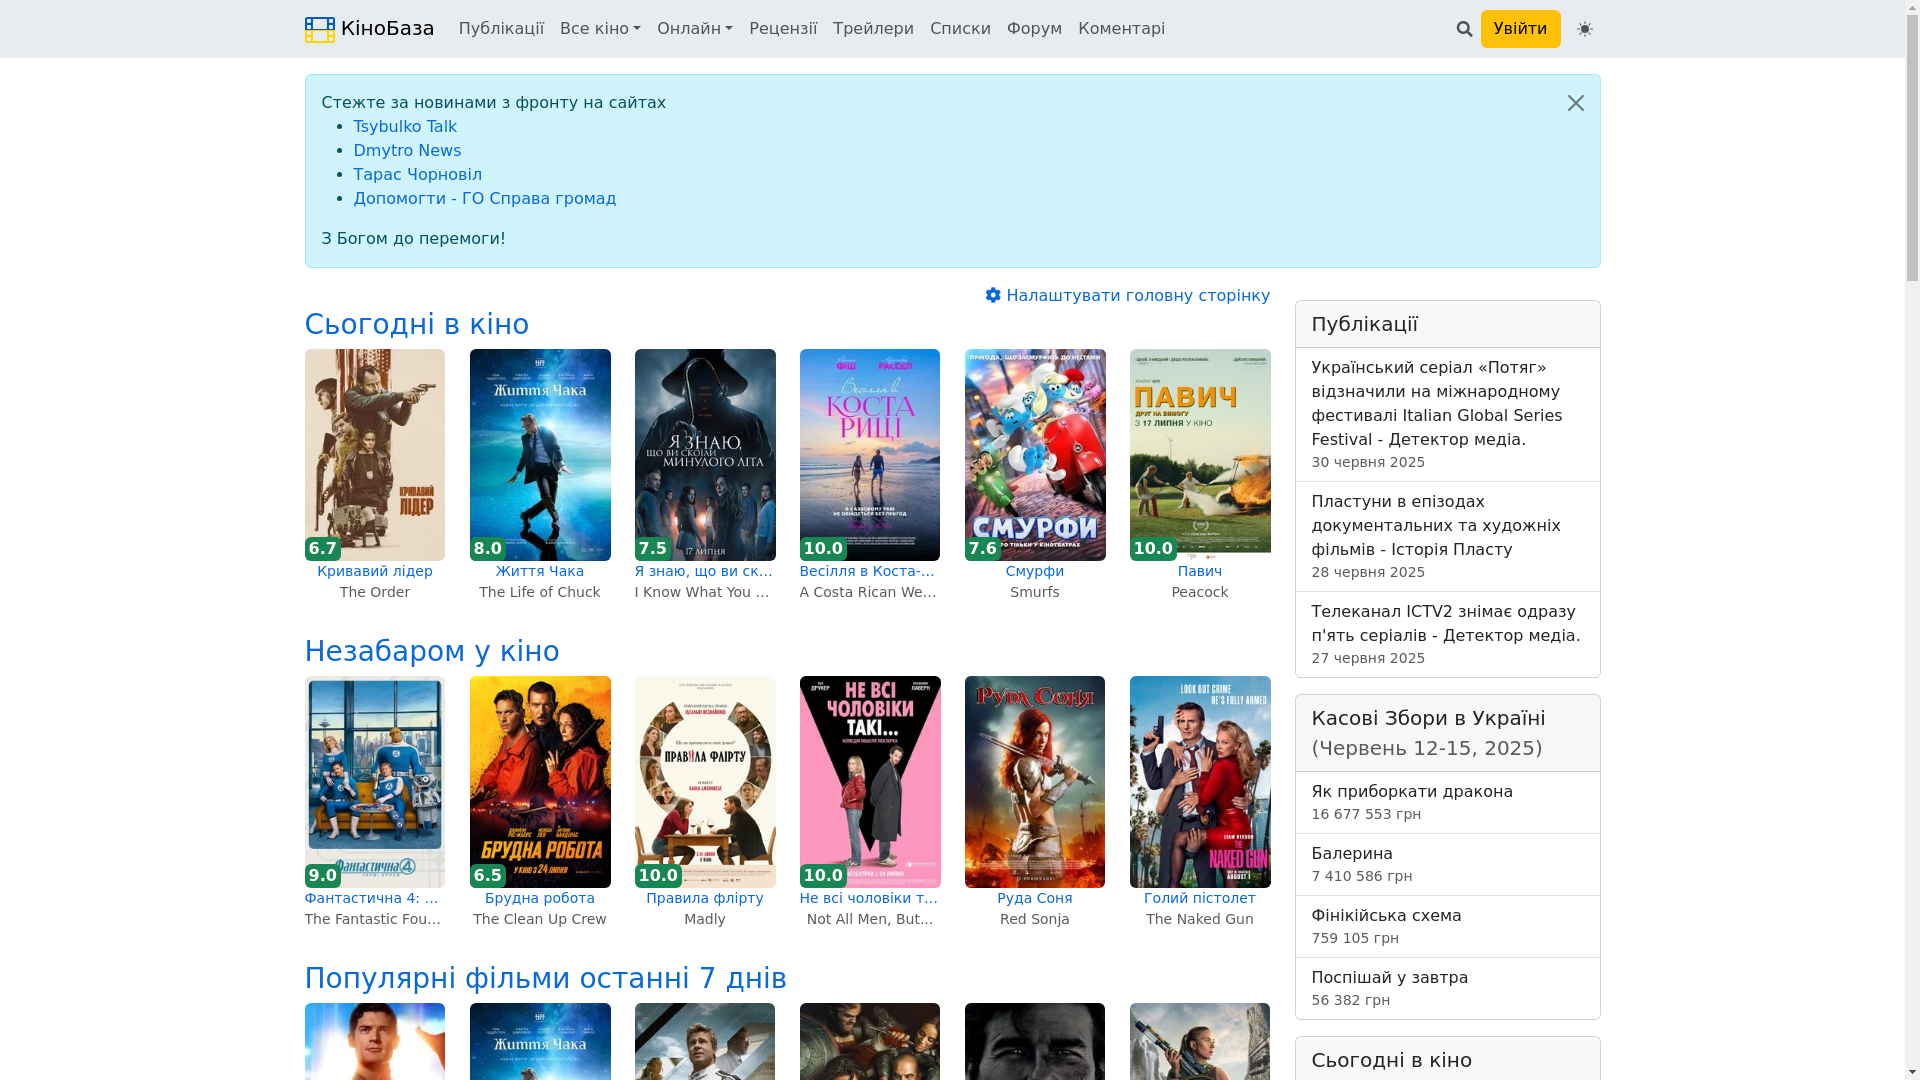This screenshot has width=1920, height=1080.
Task: Open the Не всі чоловіки такі poster
Action: coord(870,782)
